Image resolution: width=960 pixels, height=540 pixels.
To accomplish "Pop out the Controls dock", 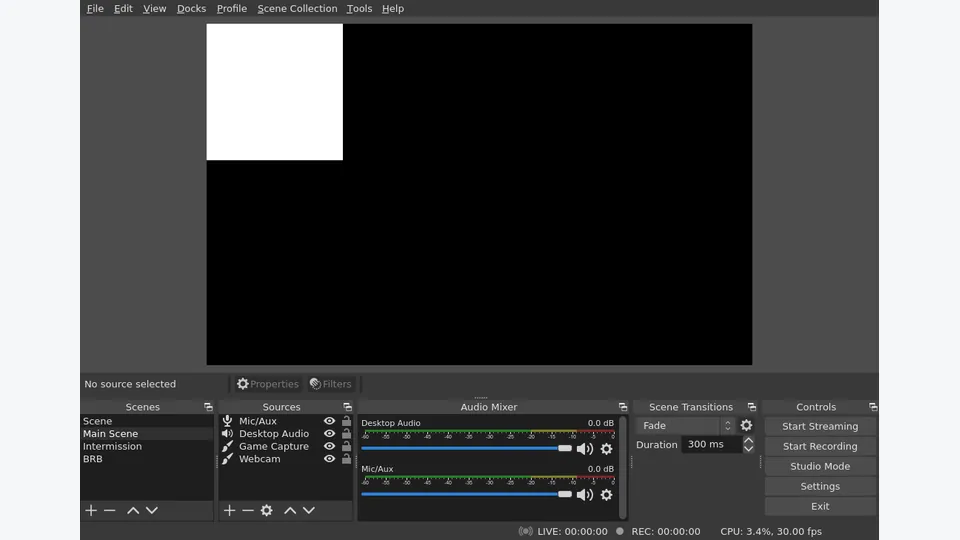I will pos(873,407).
